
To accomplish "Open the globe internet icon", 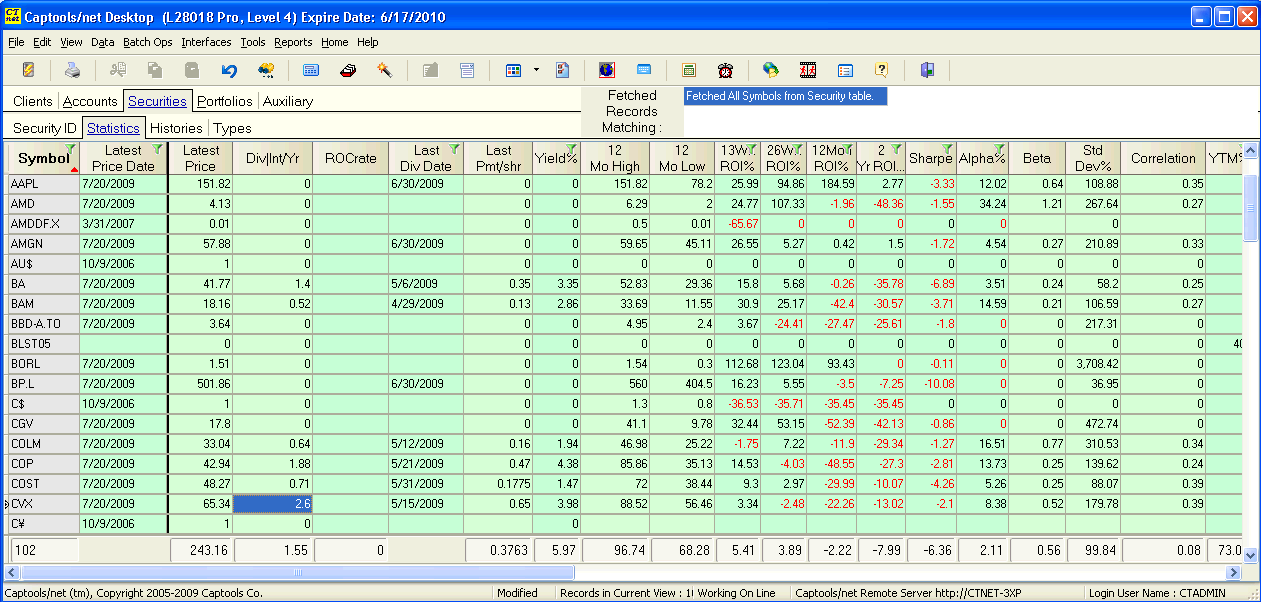I will click(772, 70).
